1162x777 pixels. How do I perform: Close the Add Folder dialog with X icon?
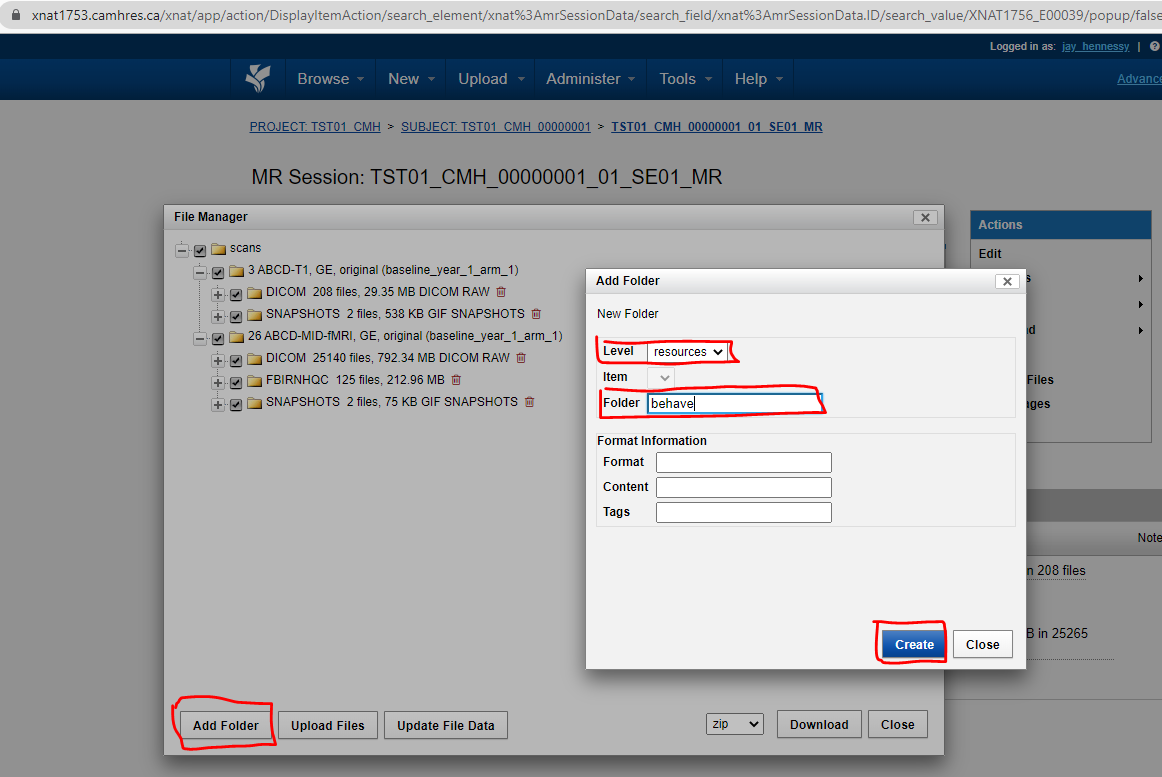point(1005,282)
